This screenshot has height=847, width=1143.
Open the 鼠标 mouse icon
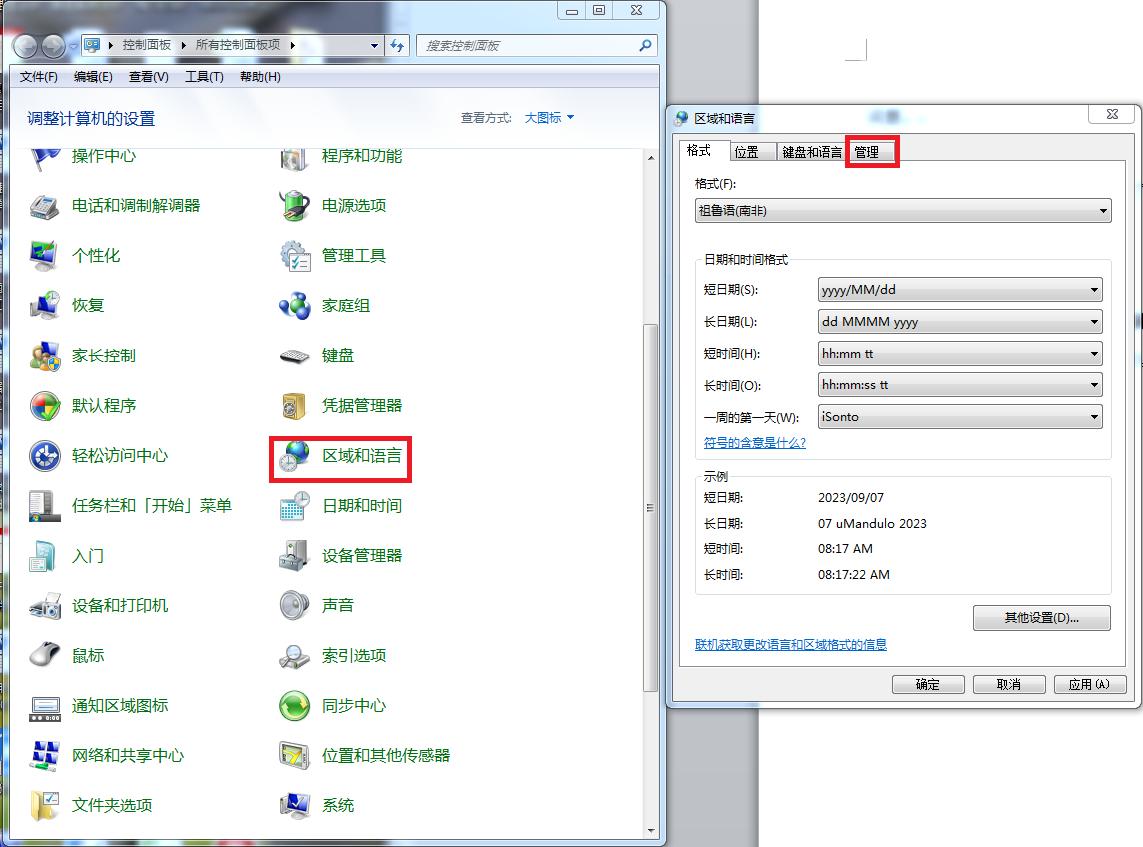[x=45, y=655]
